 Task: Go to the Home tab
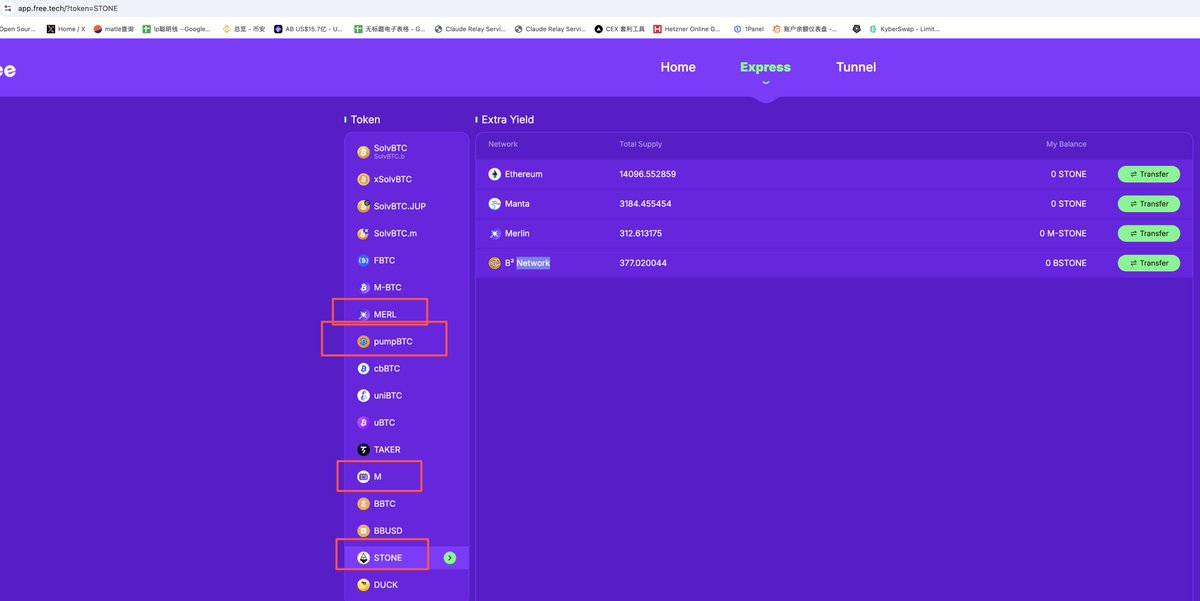678,67
